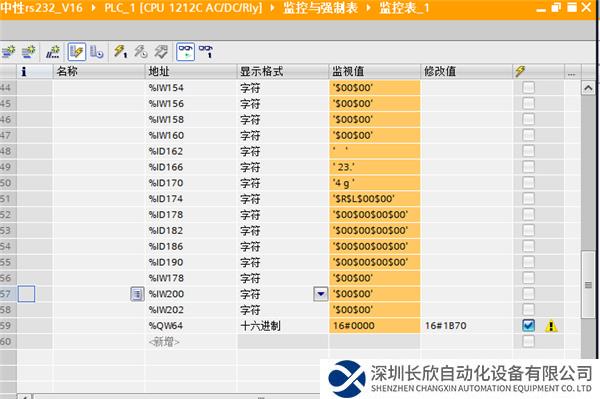The width and height of the screenshot is (600, 399).
Task: Click the scroll up arrow of table
Action: click(x=588, y=88)
